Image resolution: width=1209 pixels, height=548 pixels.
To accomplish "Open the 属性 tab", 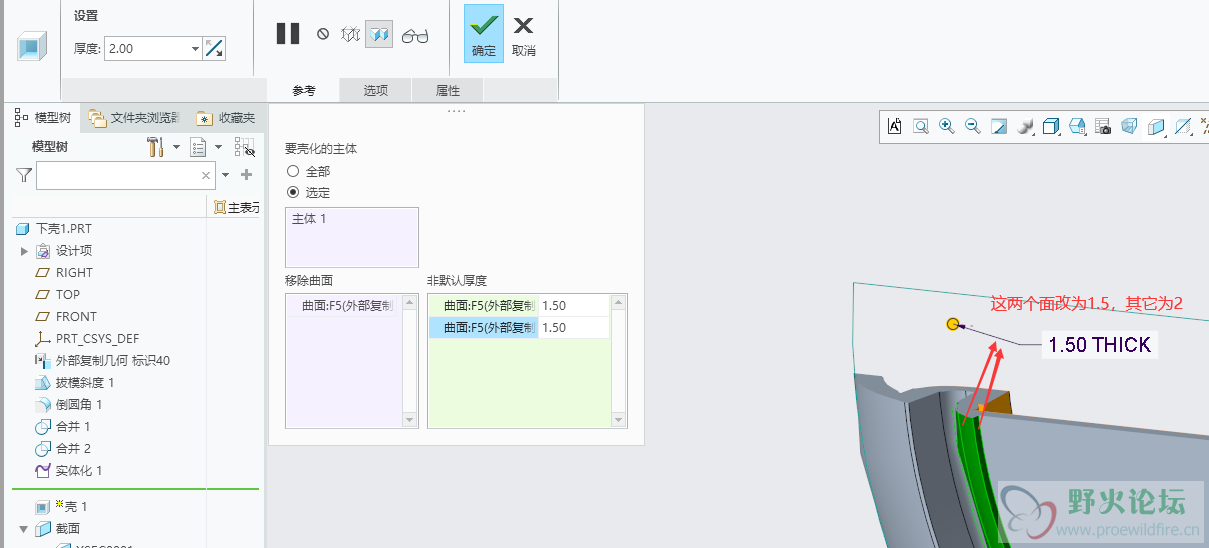I will [x=448, y=90].
